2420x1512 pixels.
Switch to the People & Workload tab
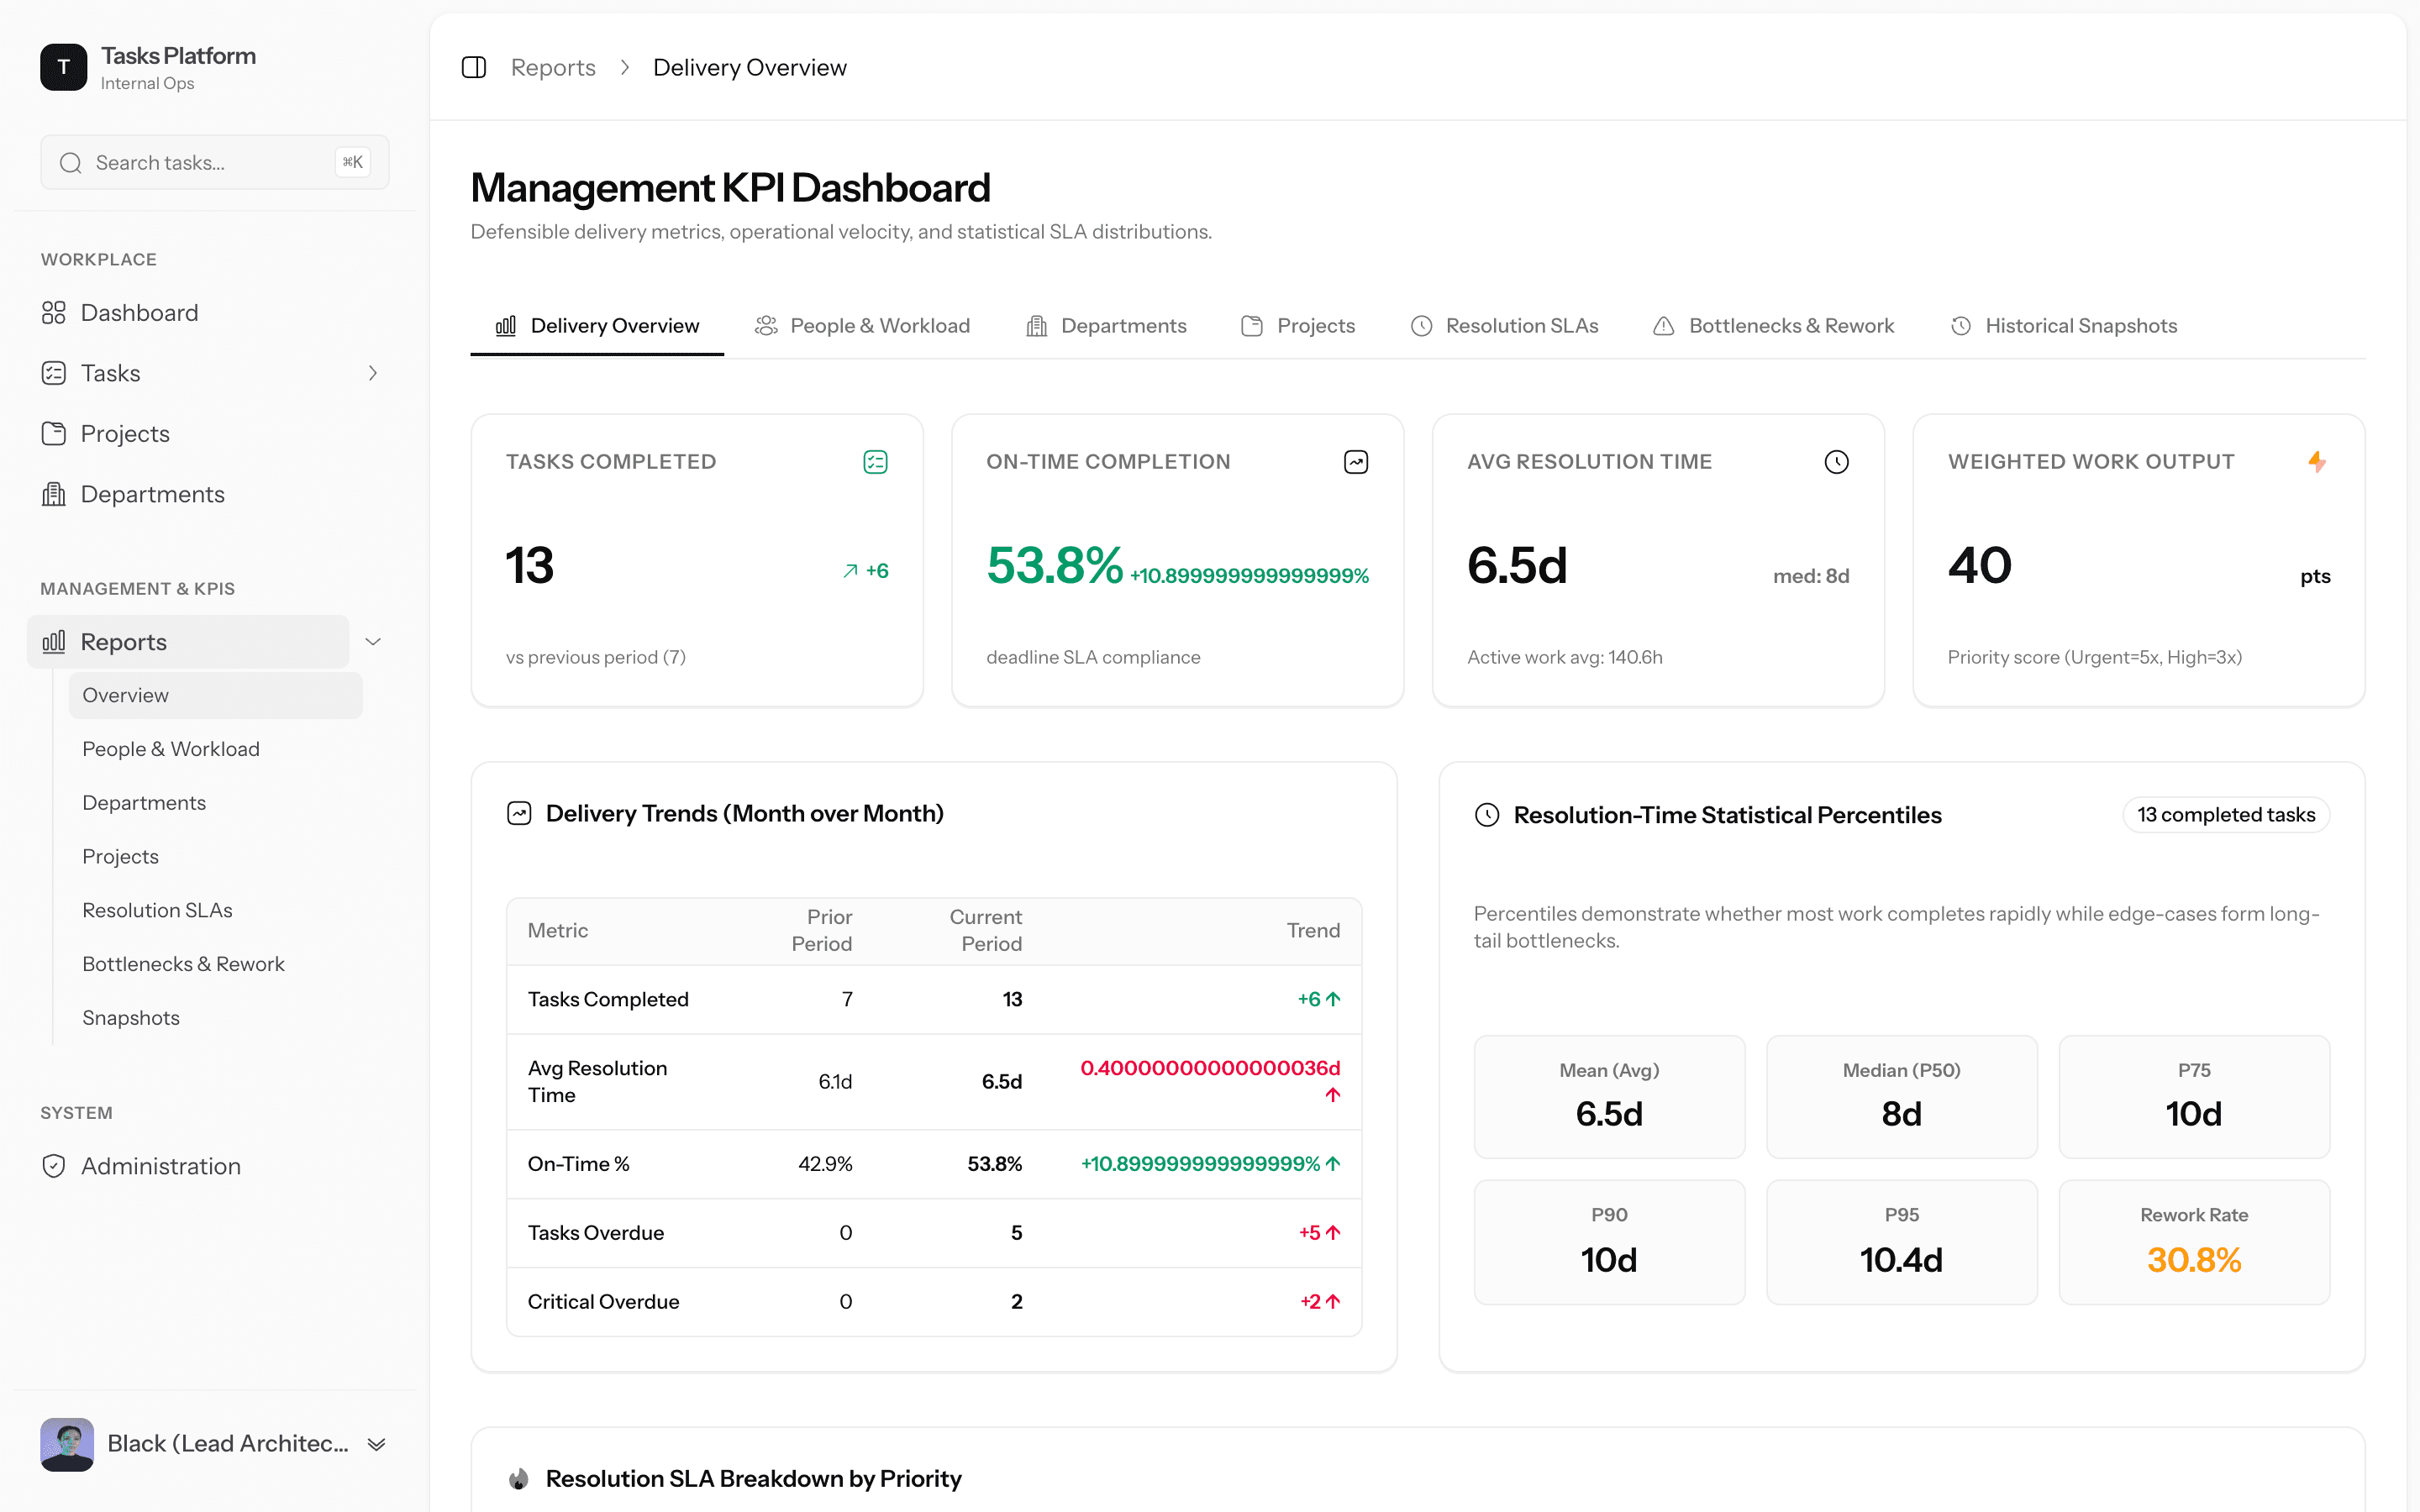[862, 326]
